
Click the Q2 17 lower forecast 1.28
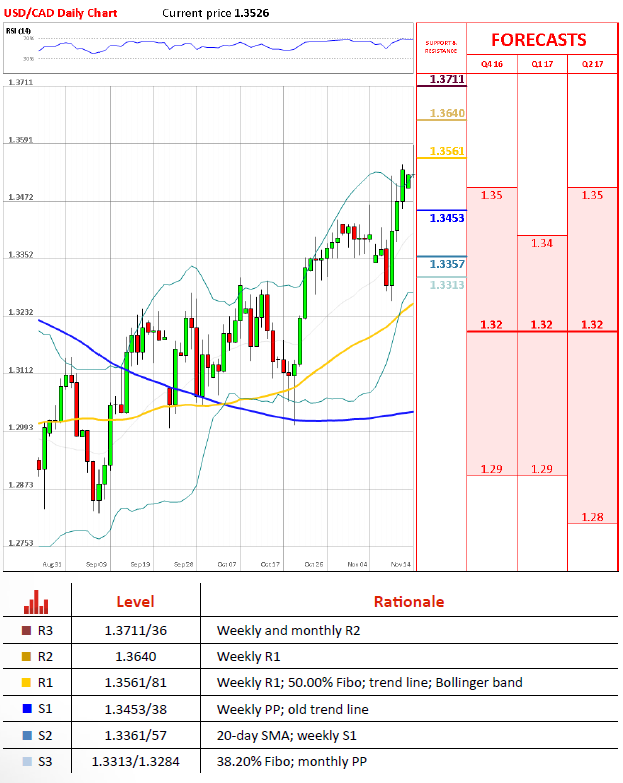593,517
